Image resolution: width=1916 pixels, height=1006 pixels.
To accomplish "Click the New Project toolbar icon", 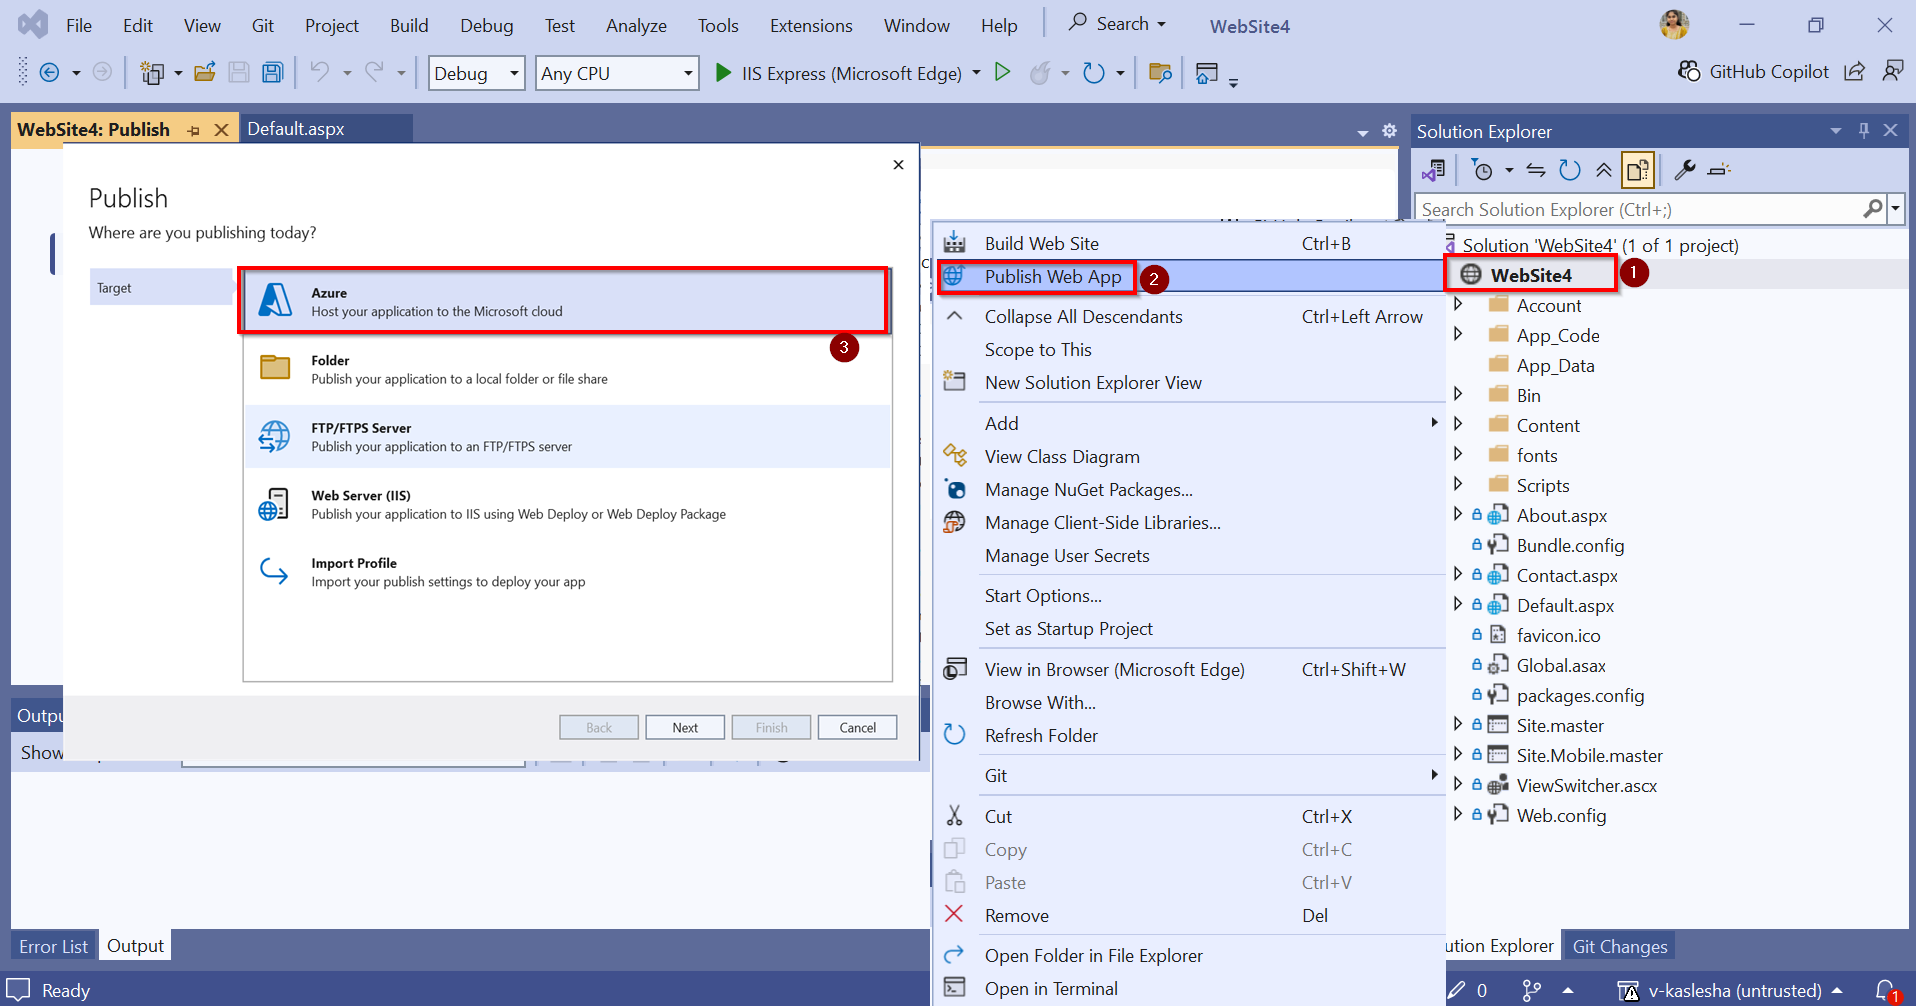I will click(x=152, y=72).
